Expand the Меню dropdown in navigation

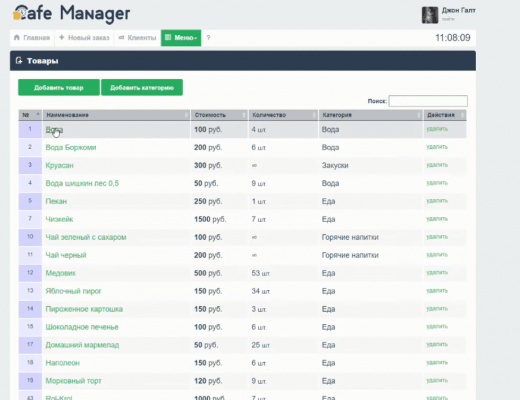[x=181, y=38]
